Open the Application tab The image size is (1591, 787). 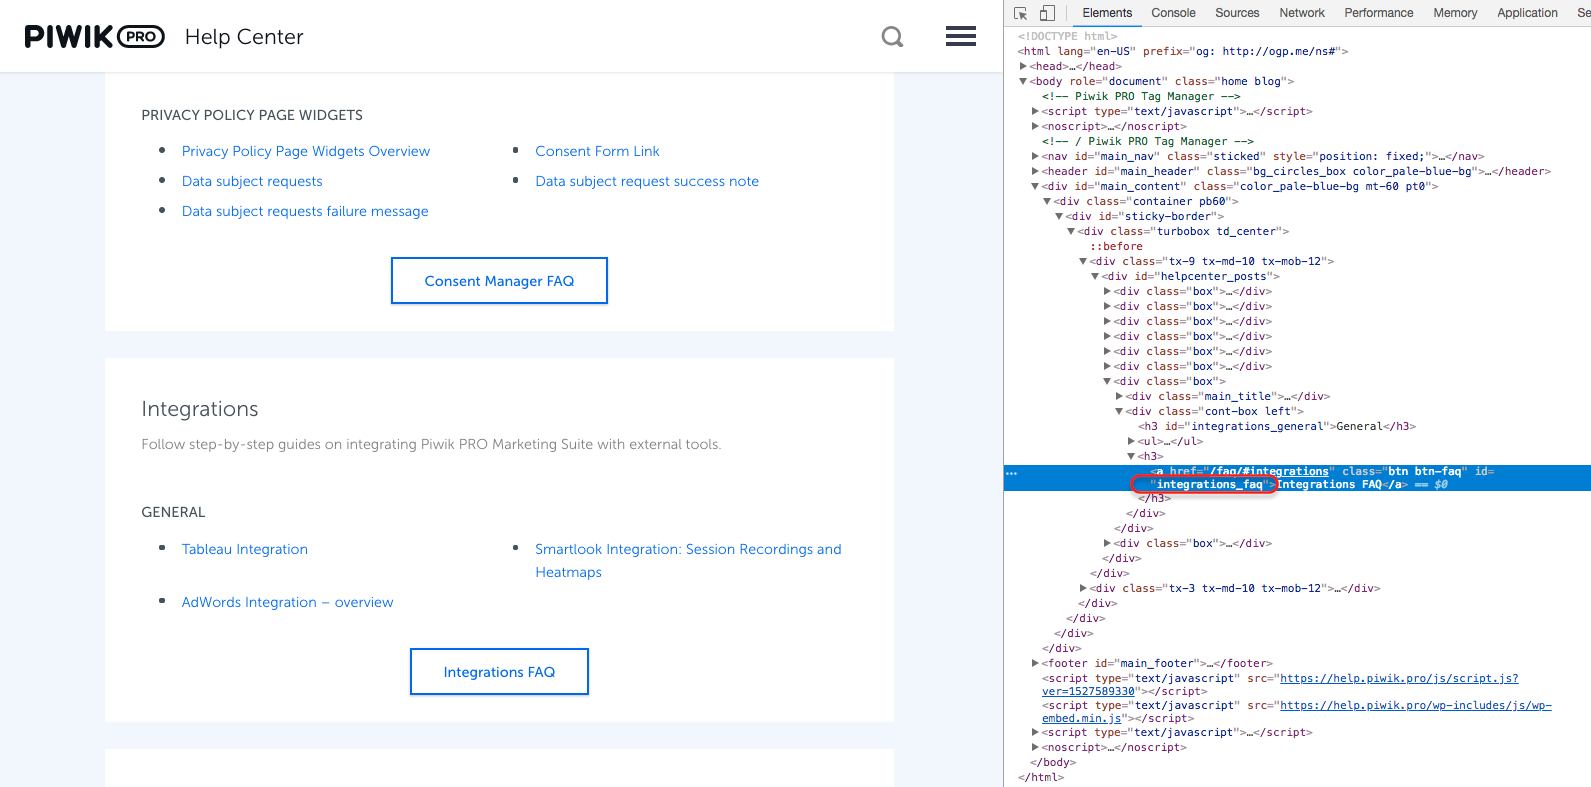[x=1527, y=13]
